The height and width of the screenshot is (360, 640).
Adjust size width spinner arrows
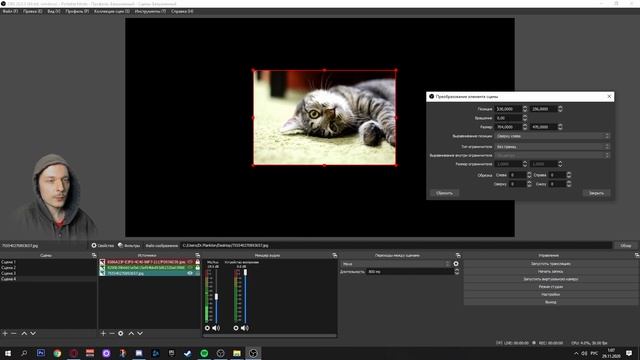point(525,127)
